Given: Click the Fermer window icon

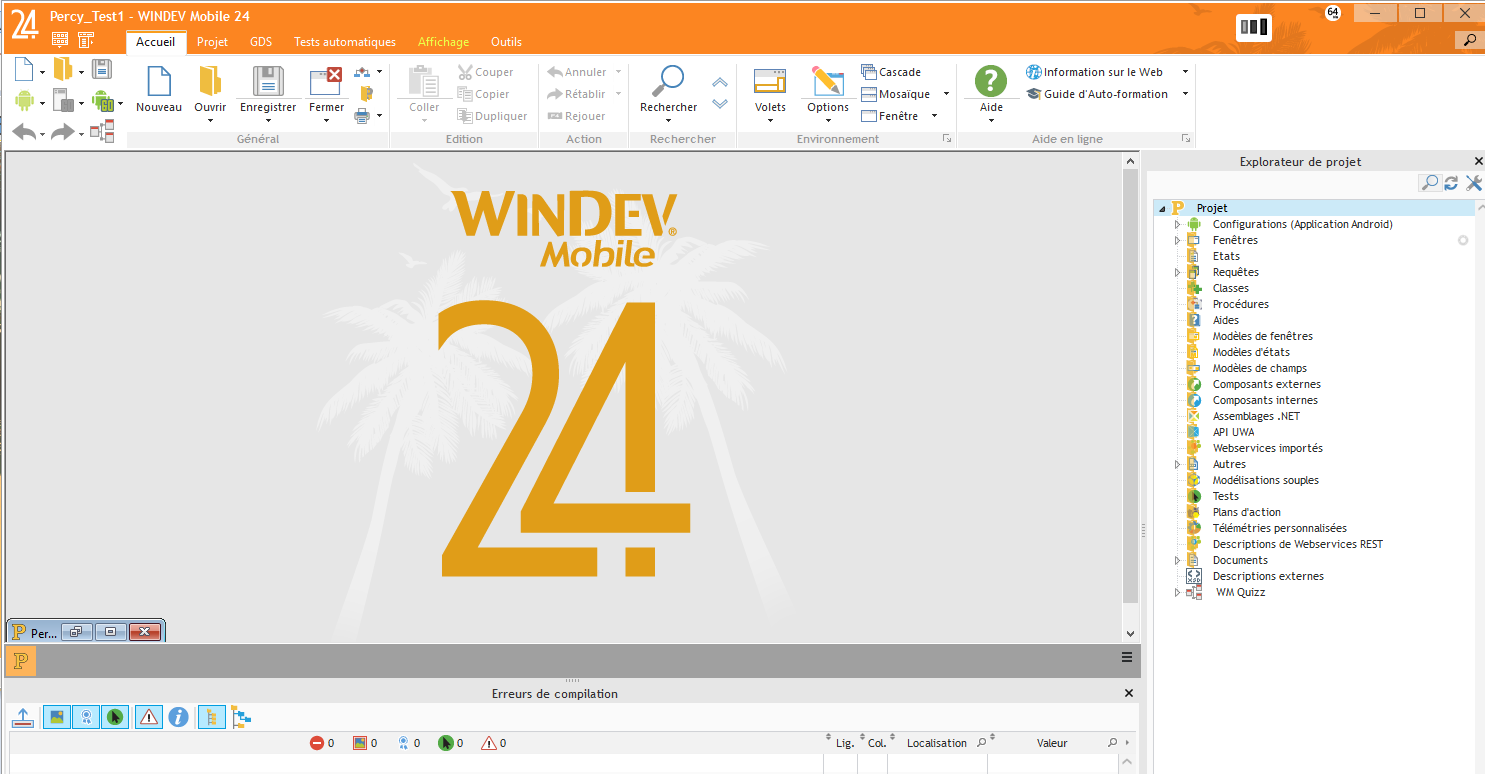Looking at the screenshot, I should [x=326, y=81].
